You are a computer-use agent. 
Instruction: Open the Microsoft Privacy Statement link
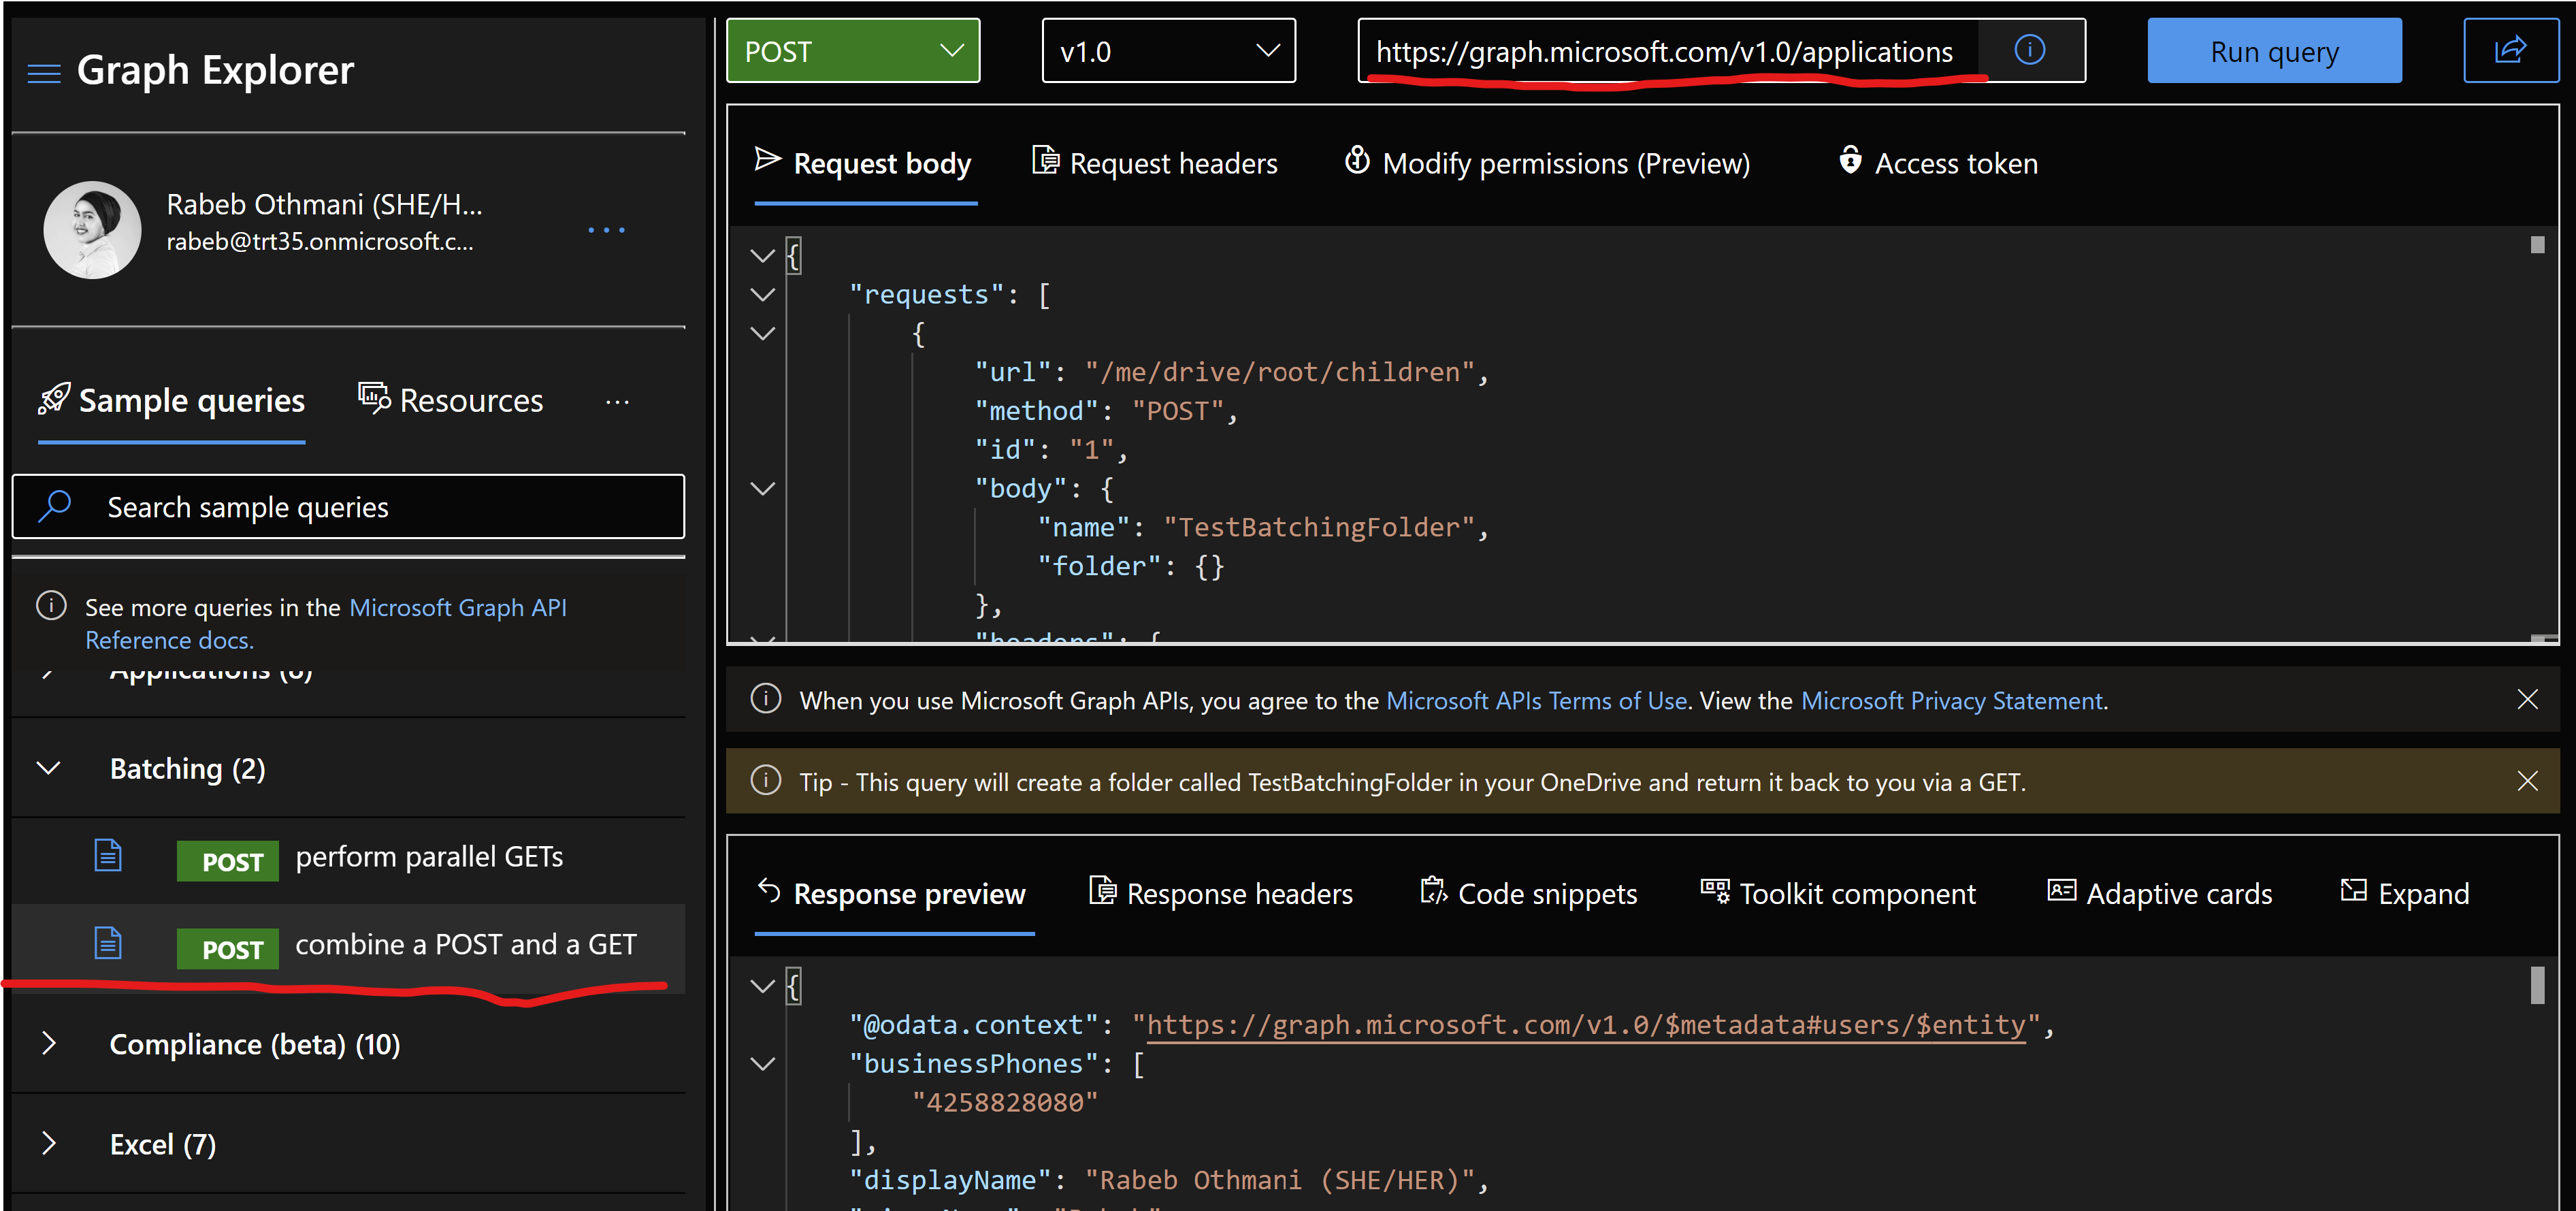(x=1951, y=700)
